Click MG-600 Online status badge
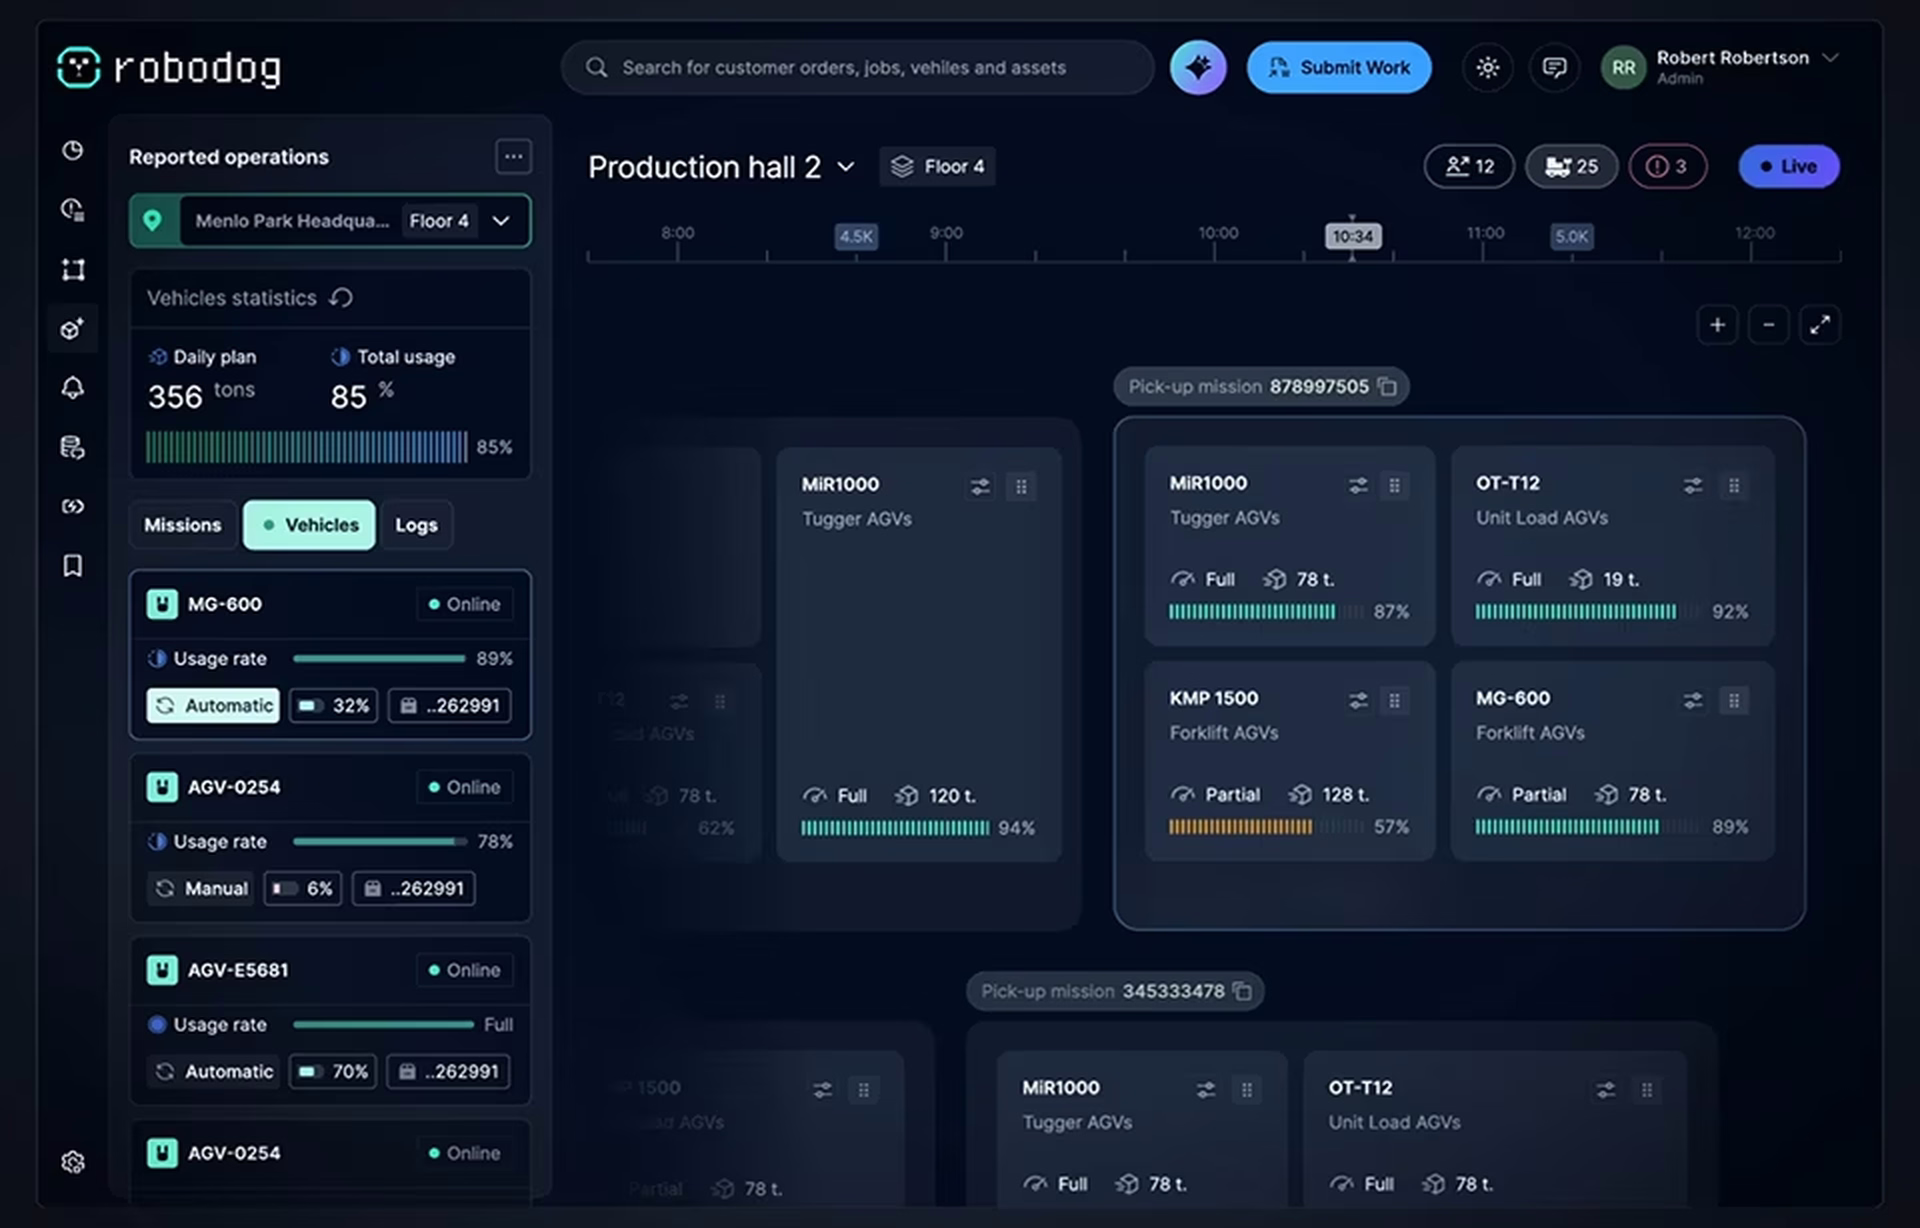The height and width of the screenshot is (1228, 1920). click(464, 604)
